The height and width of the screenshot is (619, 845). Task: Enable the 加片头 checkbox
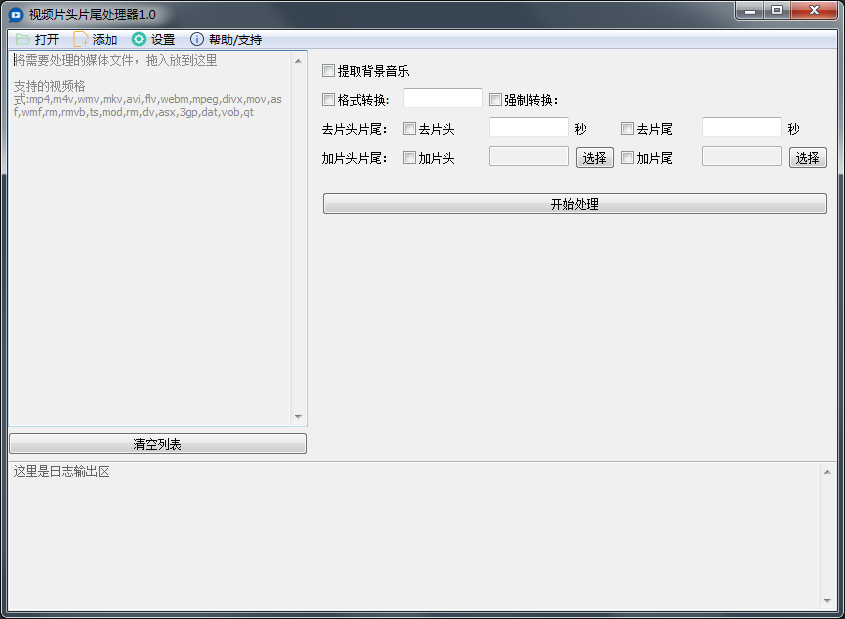[x=410, y=158]
